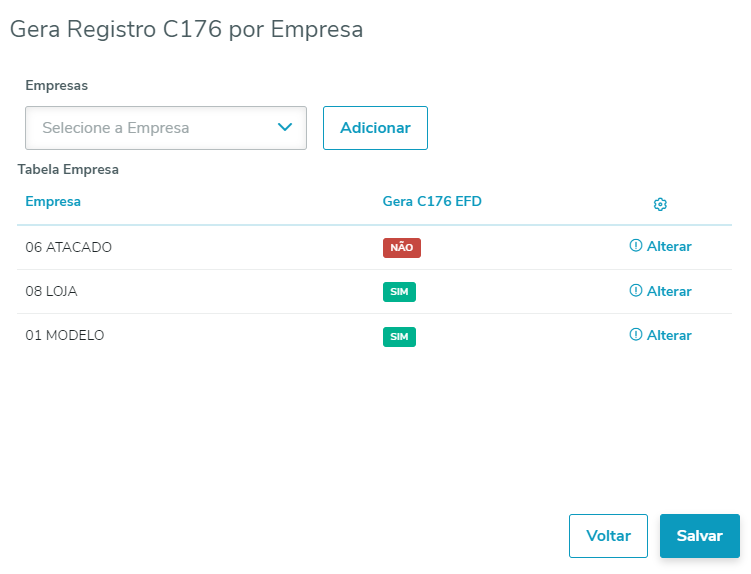Sort by Empresa column header

(x=53, y=202)
